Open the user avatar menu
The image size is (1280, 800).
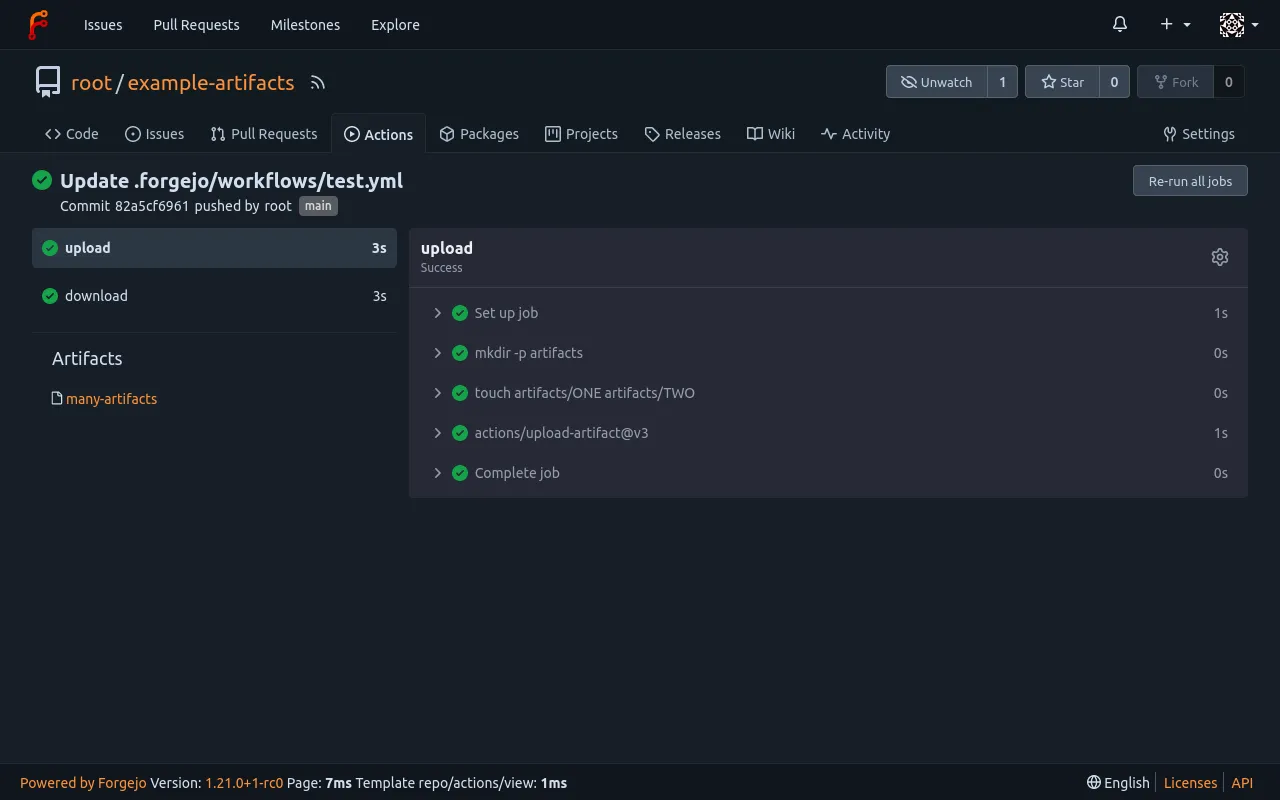click(x=1238, y=25)
